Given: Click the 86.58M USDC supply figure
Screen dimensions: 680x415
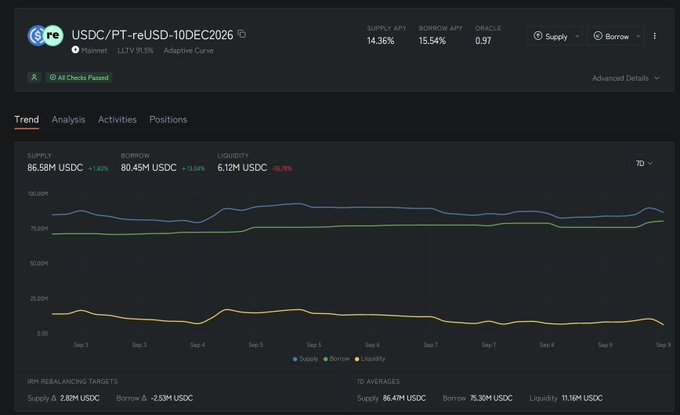Looking at the screenshot, I should coord(55,167).
